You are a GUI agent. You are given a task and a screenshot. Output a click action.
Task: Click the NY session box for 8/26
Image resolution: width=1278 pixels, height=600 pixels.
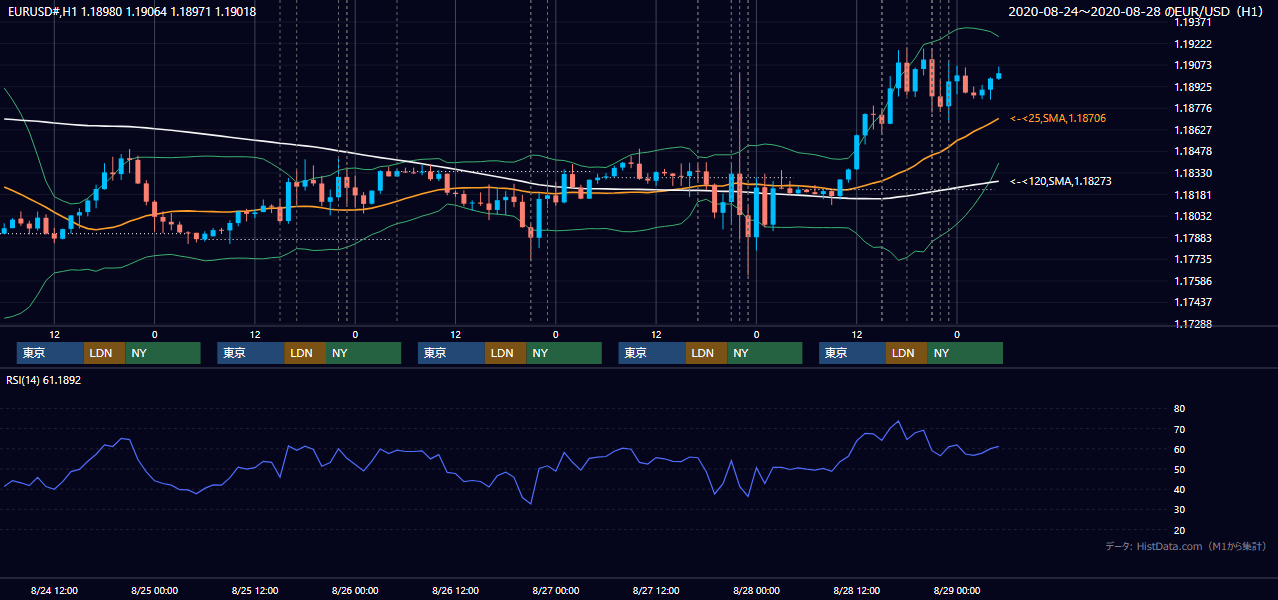point(564,353)
